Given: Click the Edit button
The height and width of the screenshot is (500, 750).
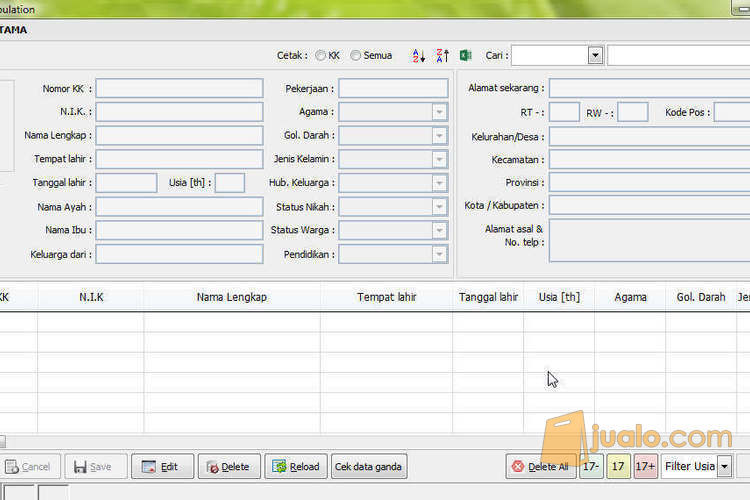Looking at the screenshot, I should click(x=163, y=467).
